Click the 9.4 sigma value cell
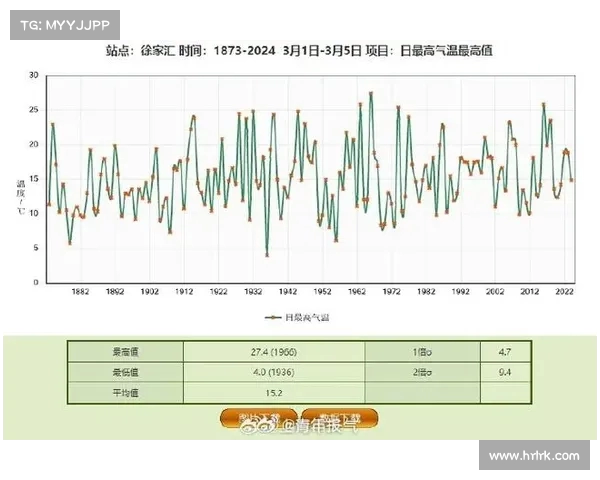The width and height of the screenshot is (600, 480). click(x=504, y=372)
